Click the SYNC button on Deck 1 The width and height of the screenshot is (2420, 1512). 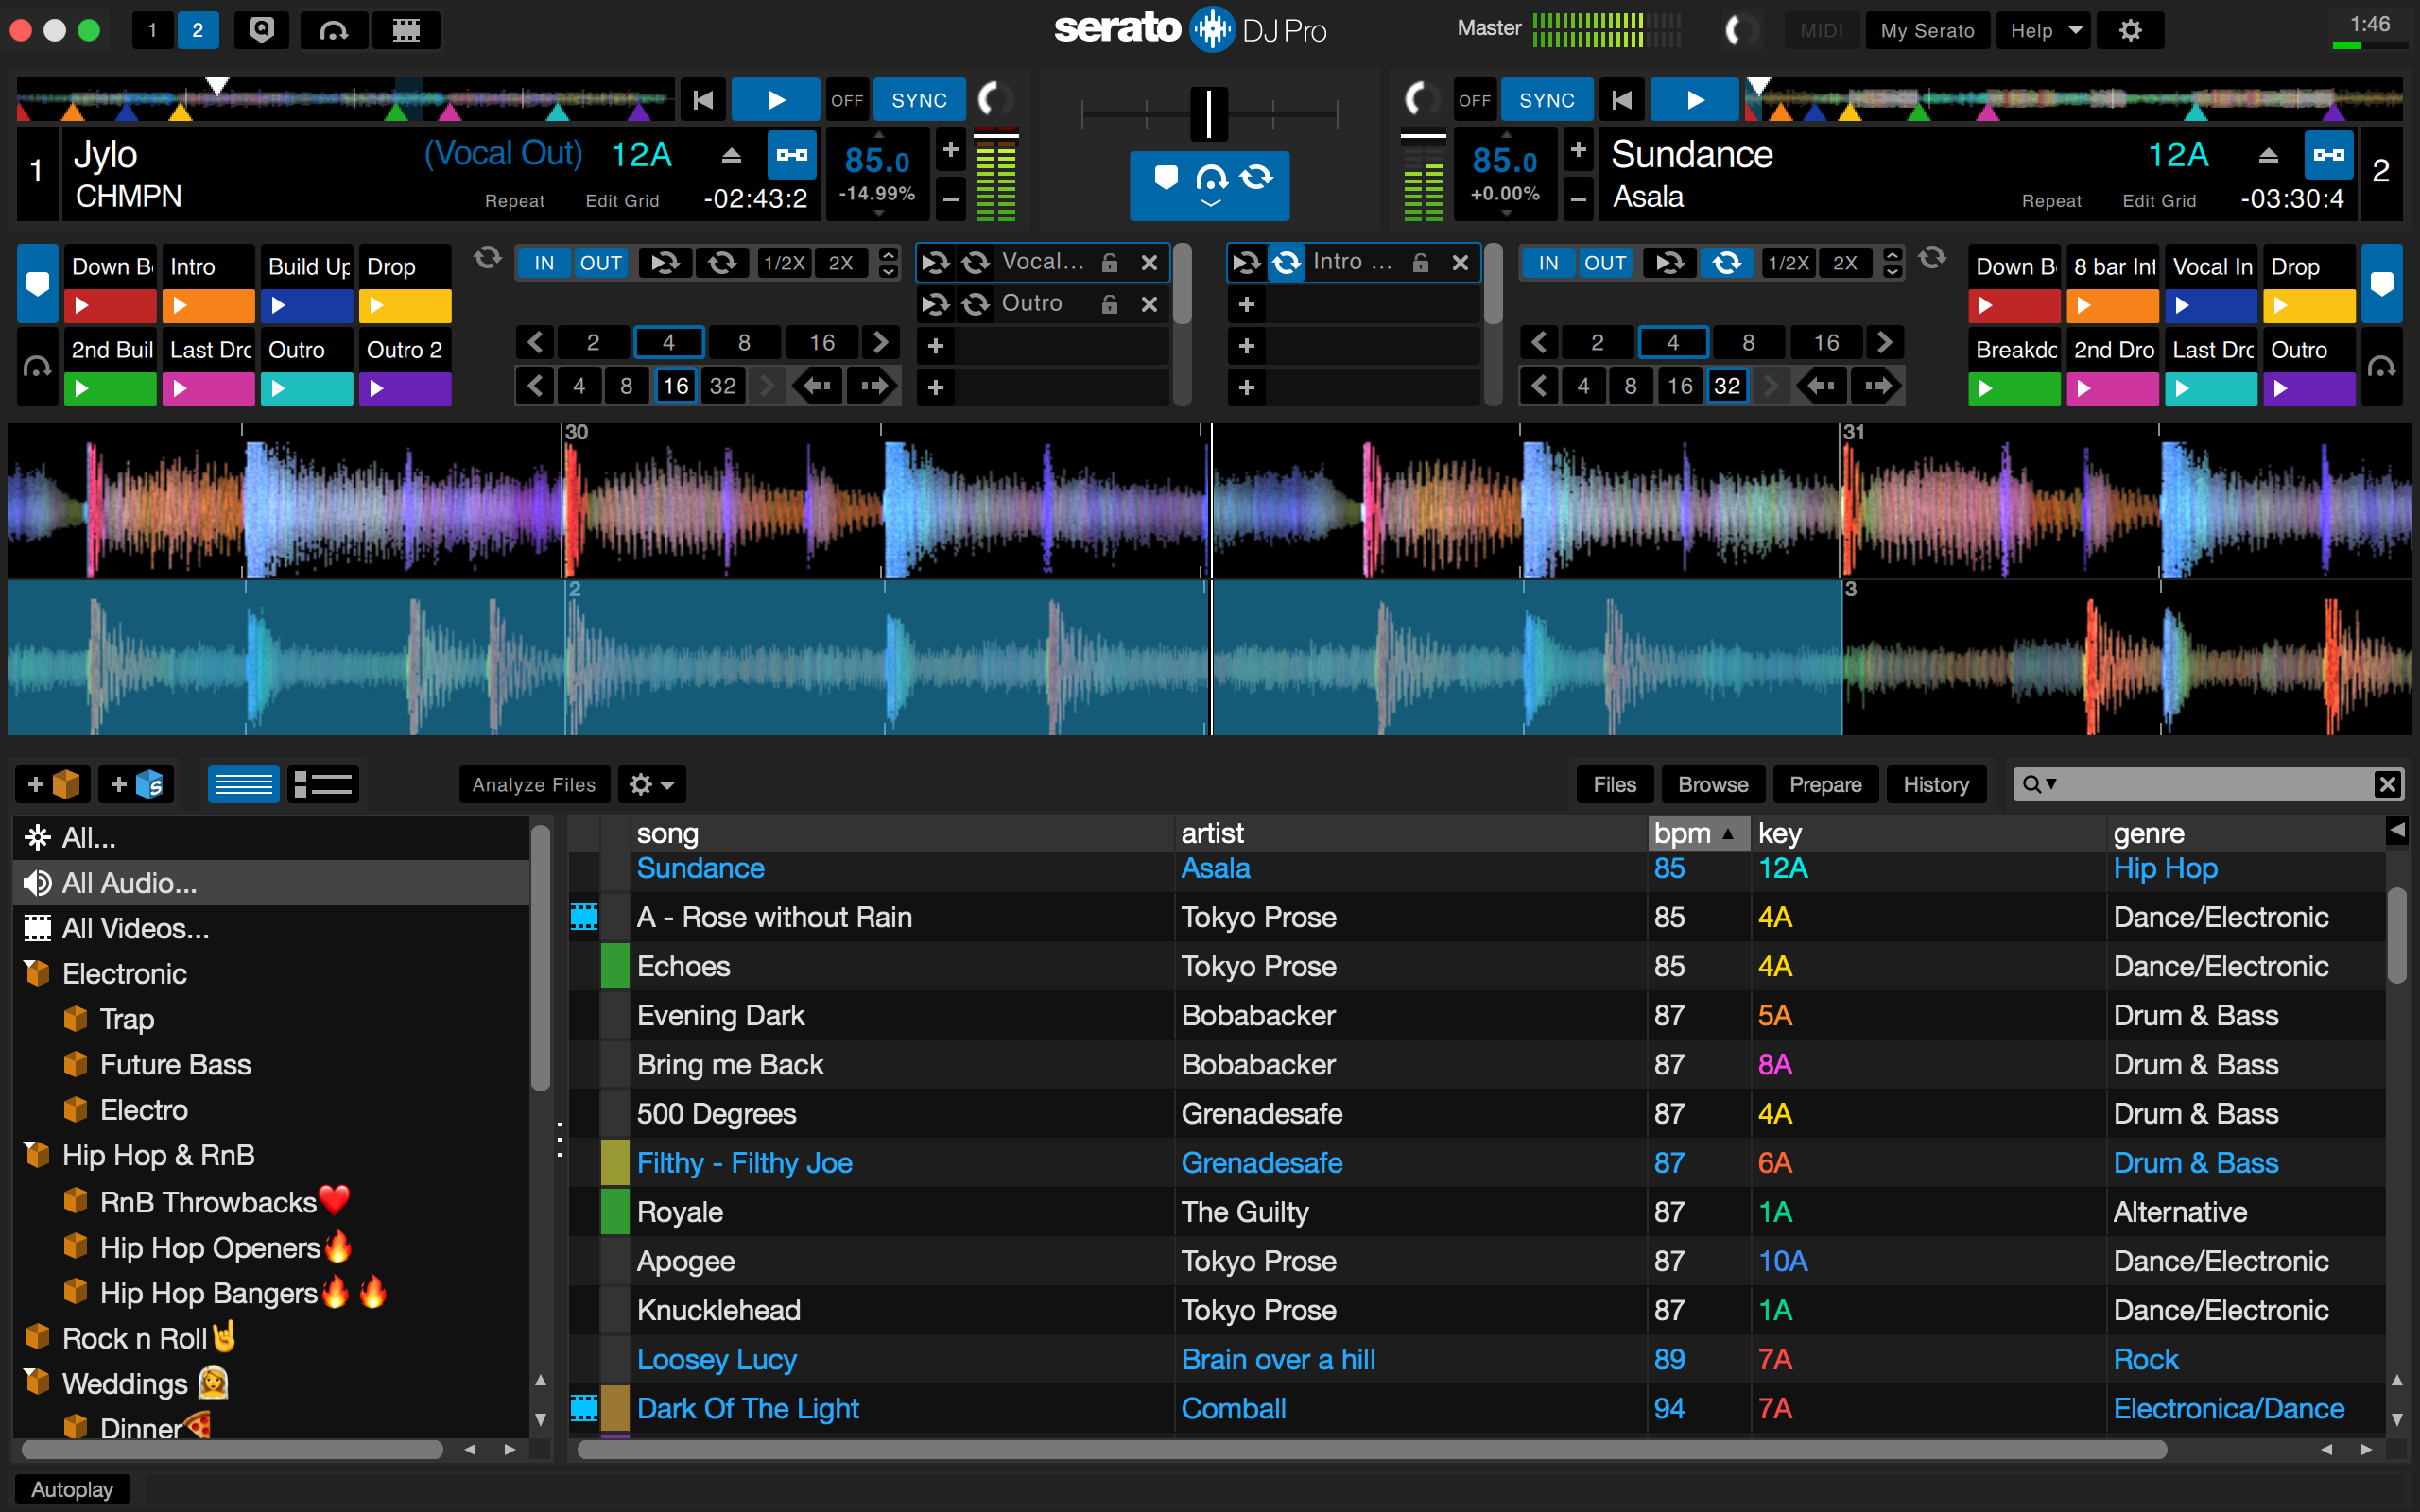point(918,99)
